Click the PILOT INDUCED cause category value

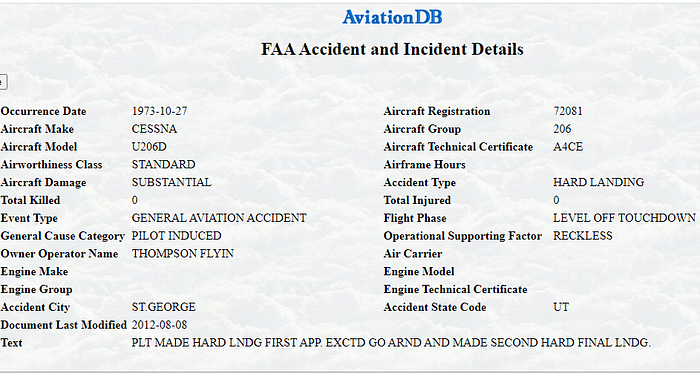click(x=176, y=236)
